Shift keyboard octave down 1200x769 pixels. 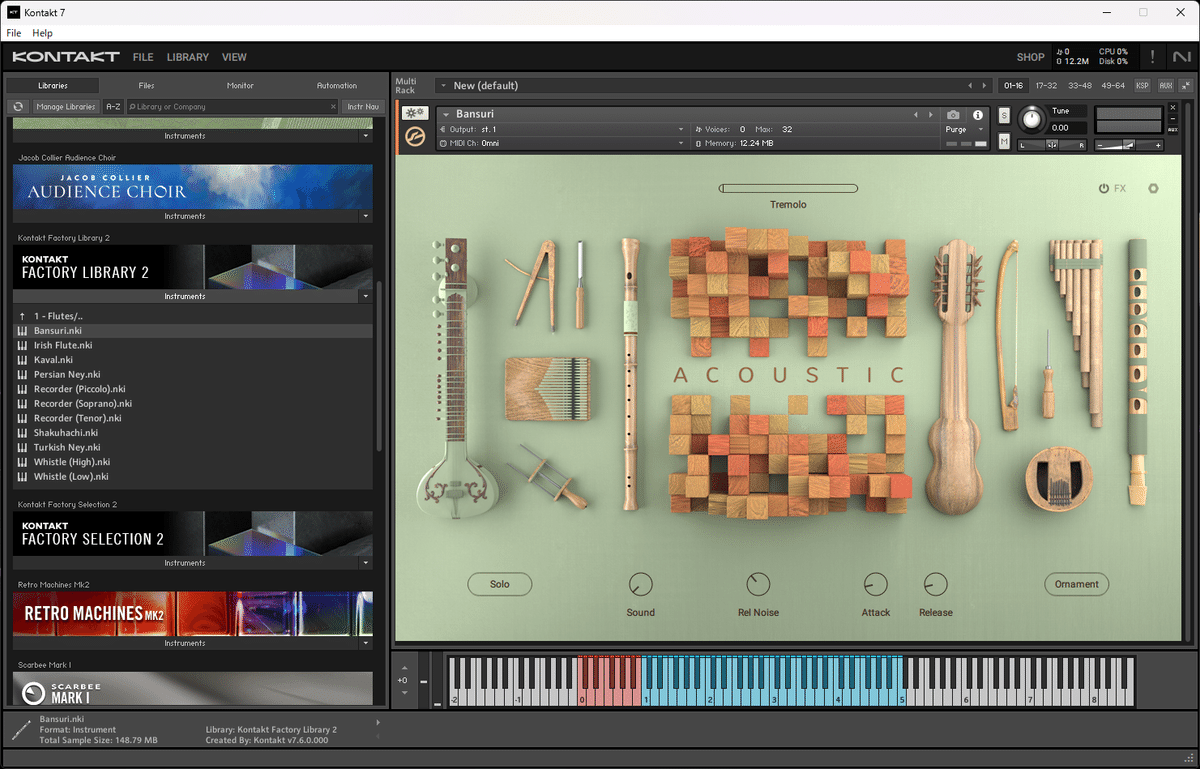[x=404, y=693]
